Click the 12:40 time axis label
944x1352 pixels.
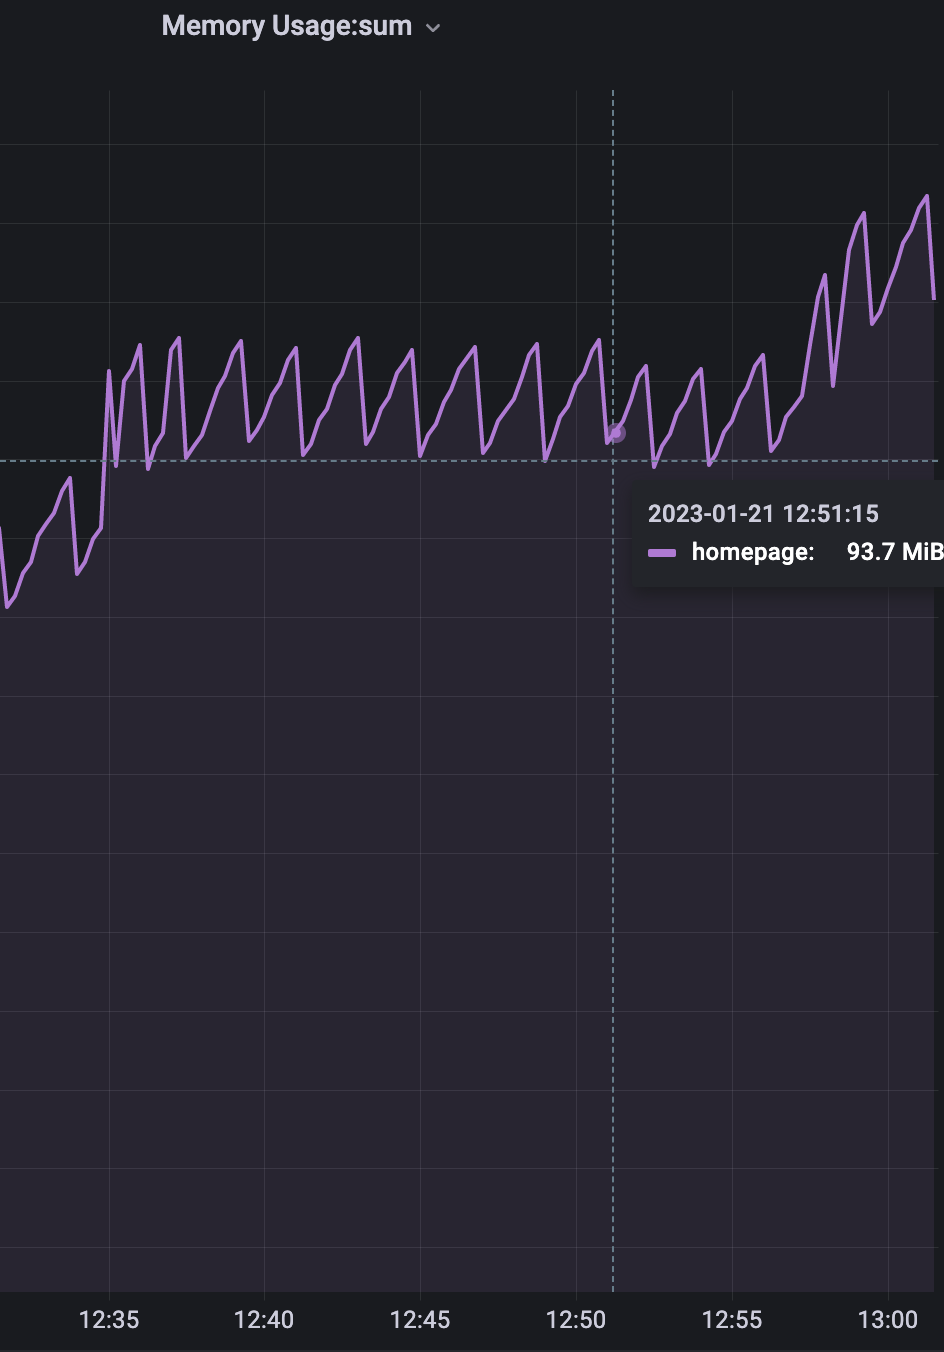pyautogui.click(x=263, y=1319)
